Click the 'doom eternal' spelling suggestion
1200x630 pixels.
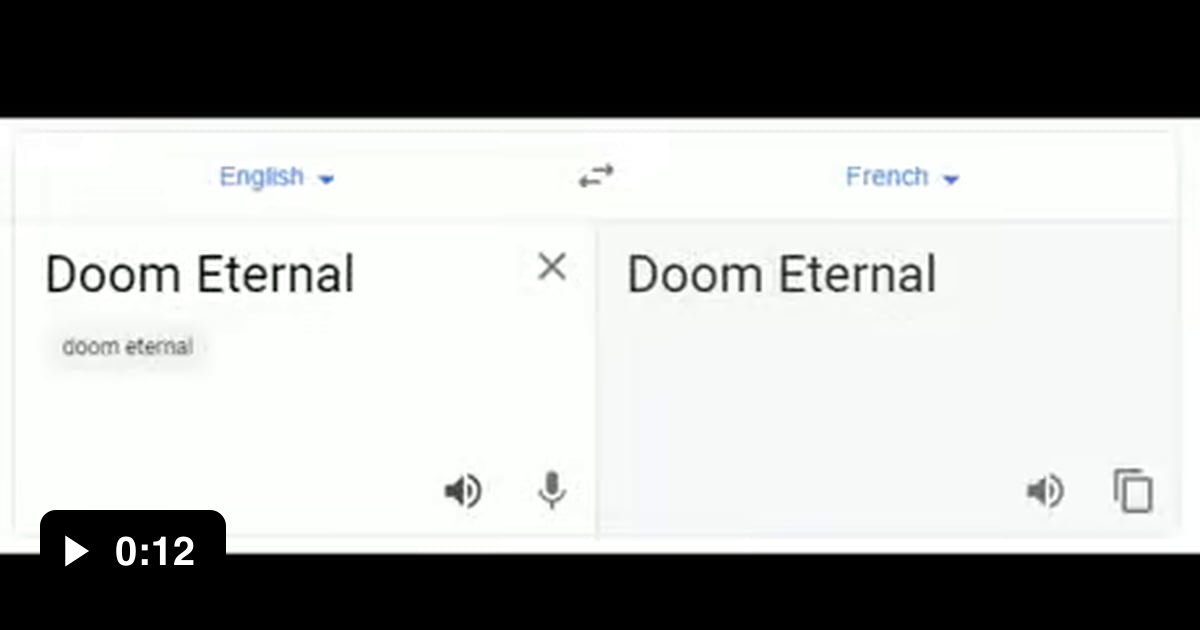pyautogui.click(x=126, y=346)
